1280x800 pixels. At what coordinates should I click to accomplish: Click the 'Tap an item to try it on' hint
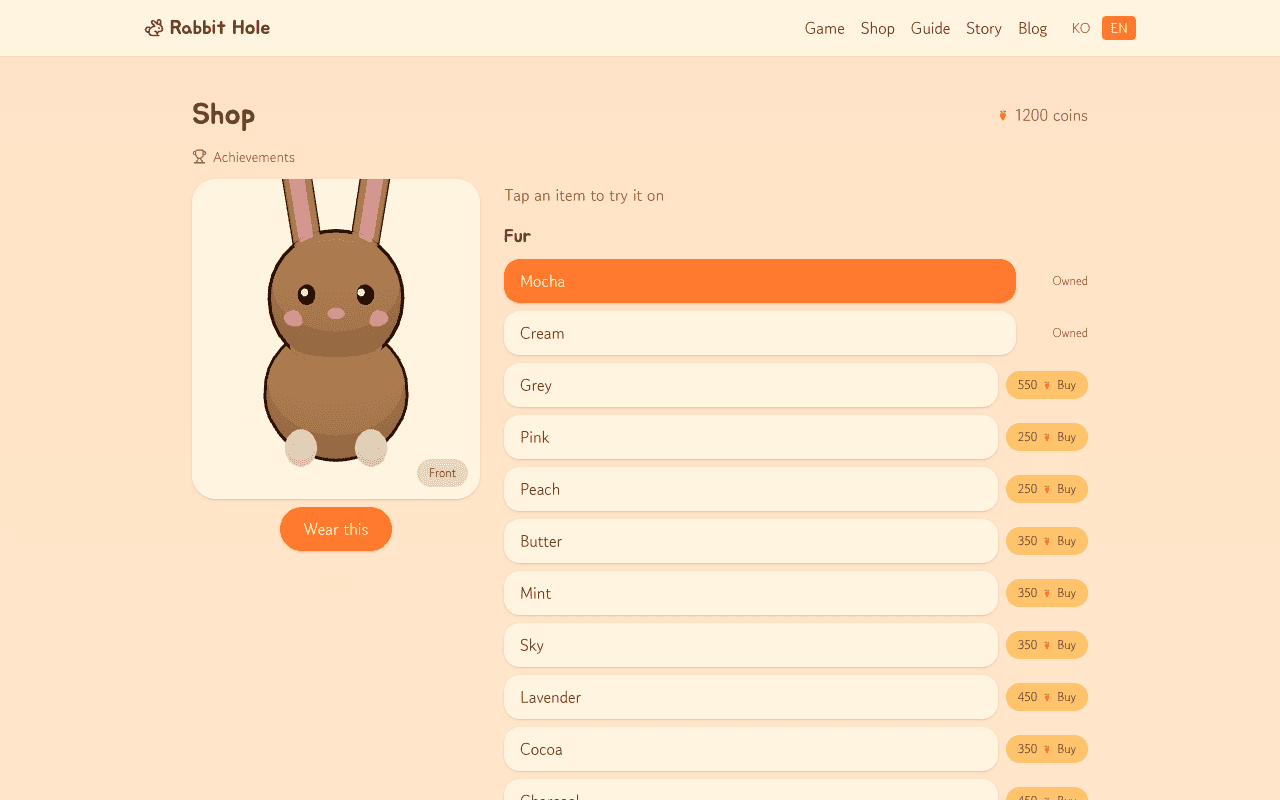pos(584,196)
